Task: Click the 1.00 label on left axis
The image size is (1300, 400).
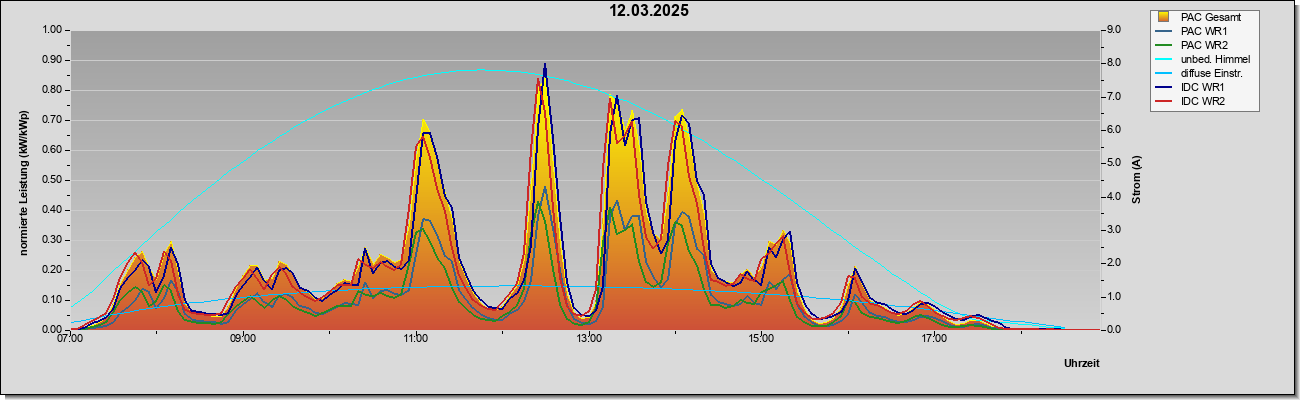Action: coord(51,30)
